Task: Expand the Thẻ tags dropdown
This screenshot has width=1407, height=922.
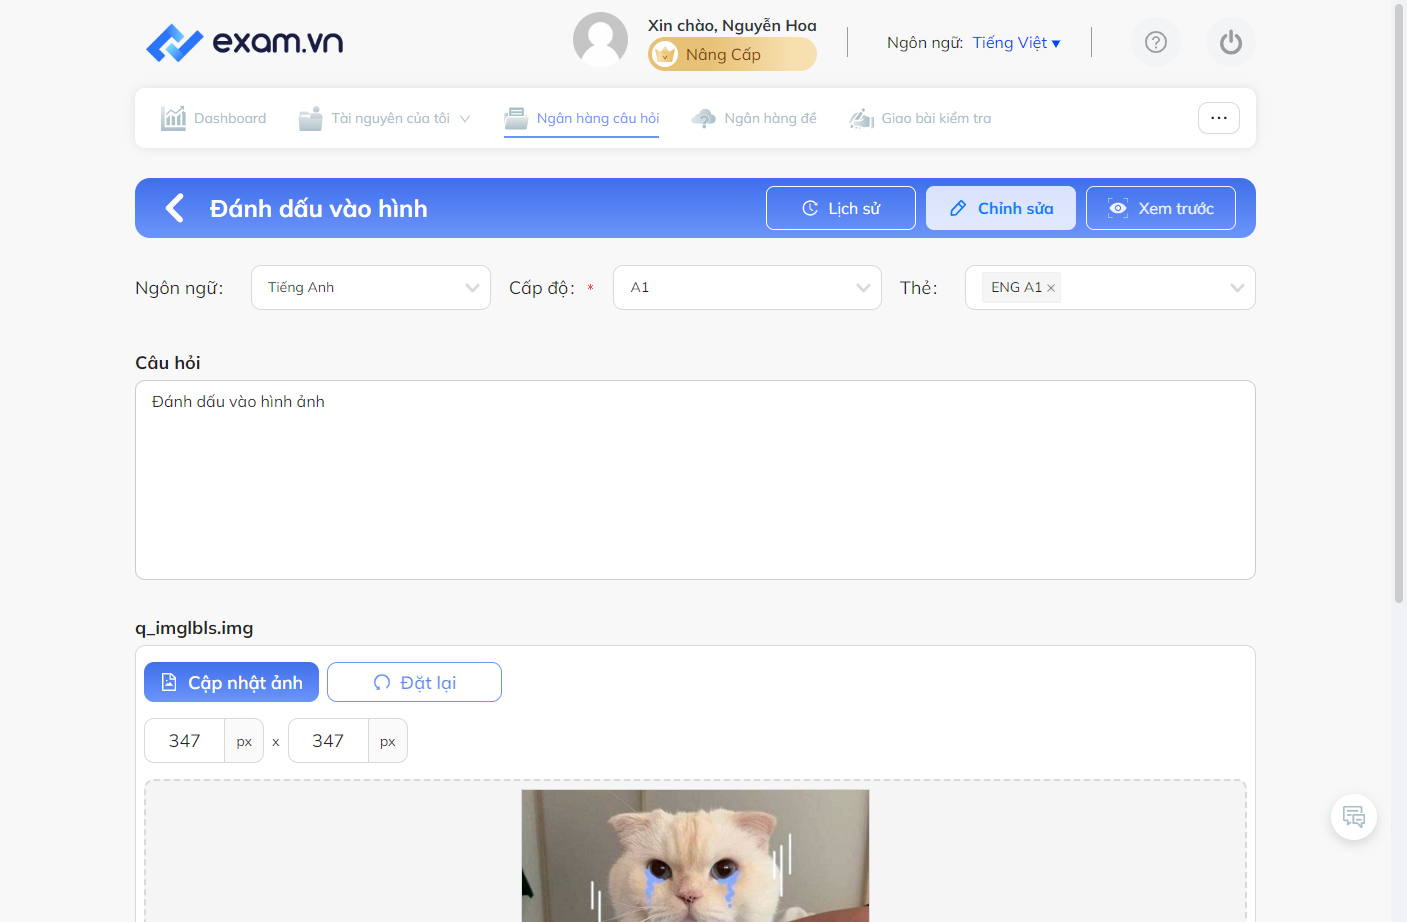Action: coord(1110,288)
